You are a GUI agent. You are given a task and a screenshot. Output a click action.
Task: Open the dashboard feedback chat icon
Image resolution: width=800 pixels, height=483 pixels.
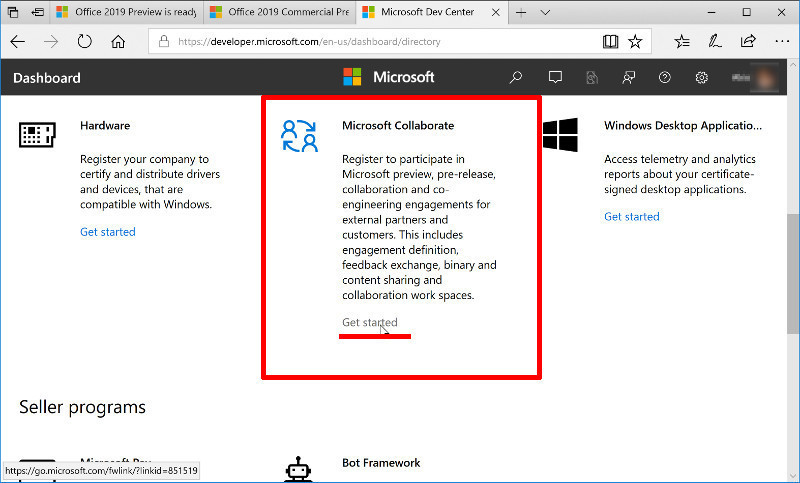[555, 77]
